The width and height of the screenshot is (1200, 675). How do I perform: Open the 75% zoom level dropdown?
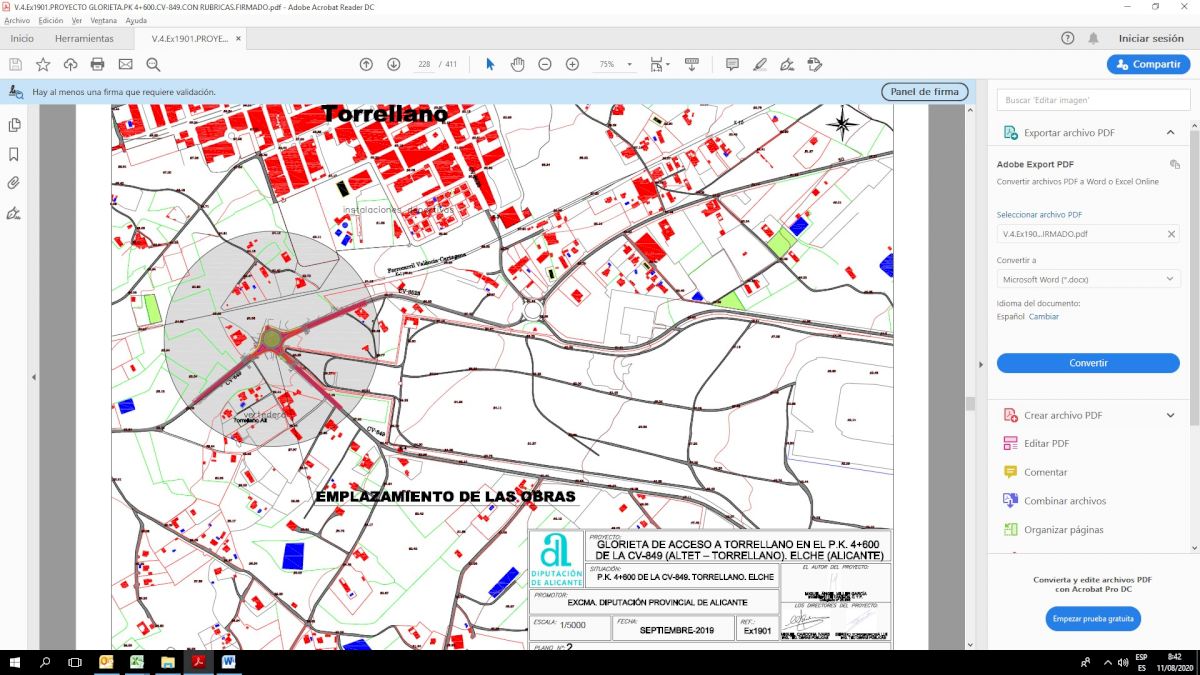coord(629,64)
